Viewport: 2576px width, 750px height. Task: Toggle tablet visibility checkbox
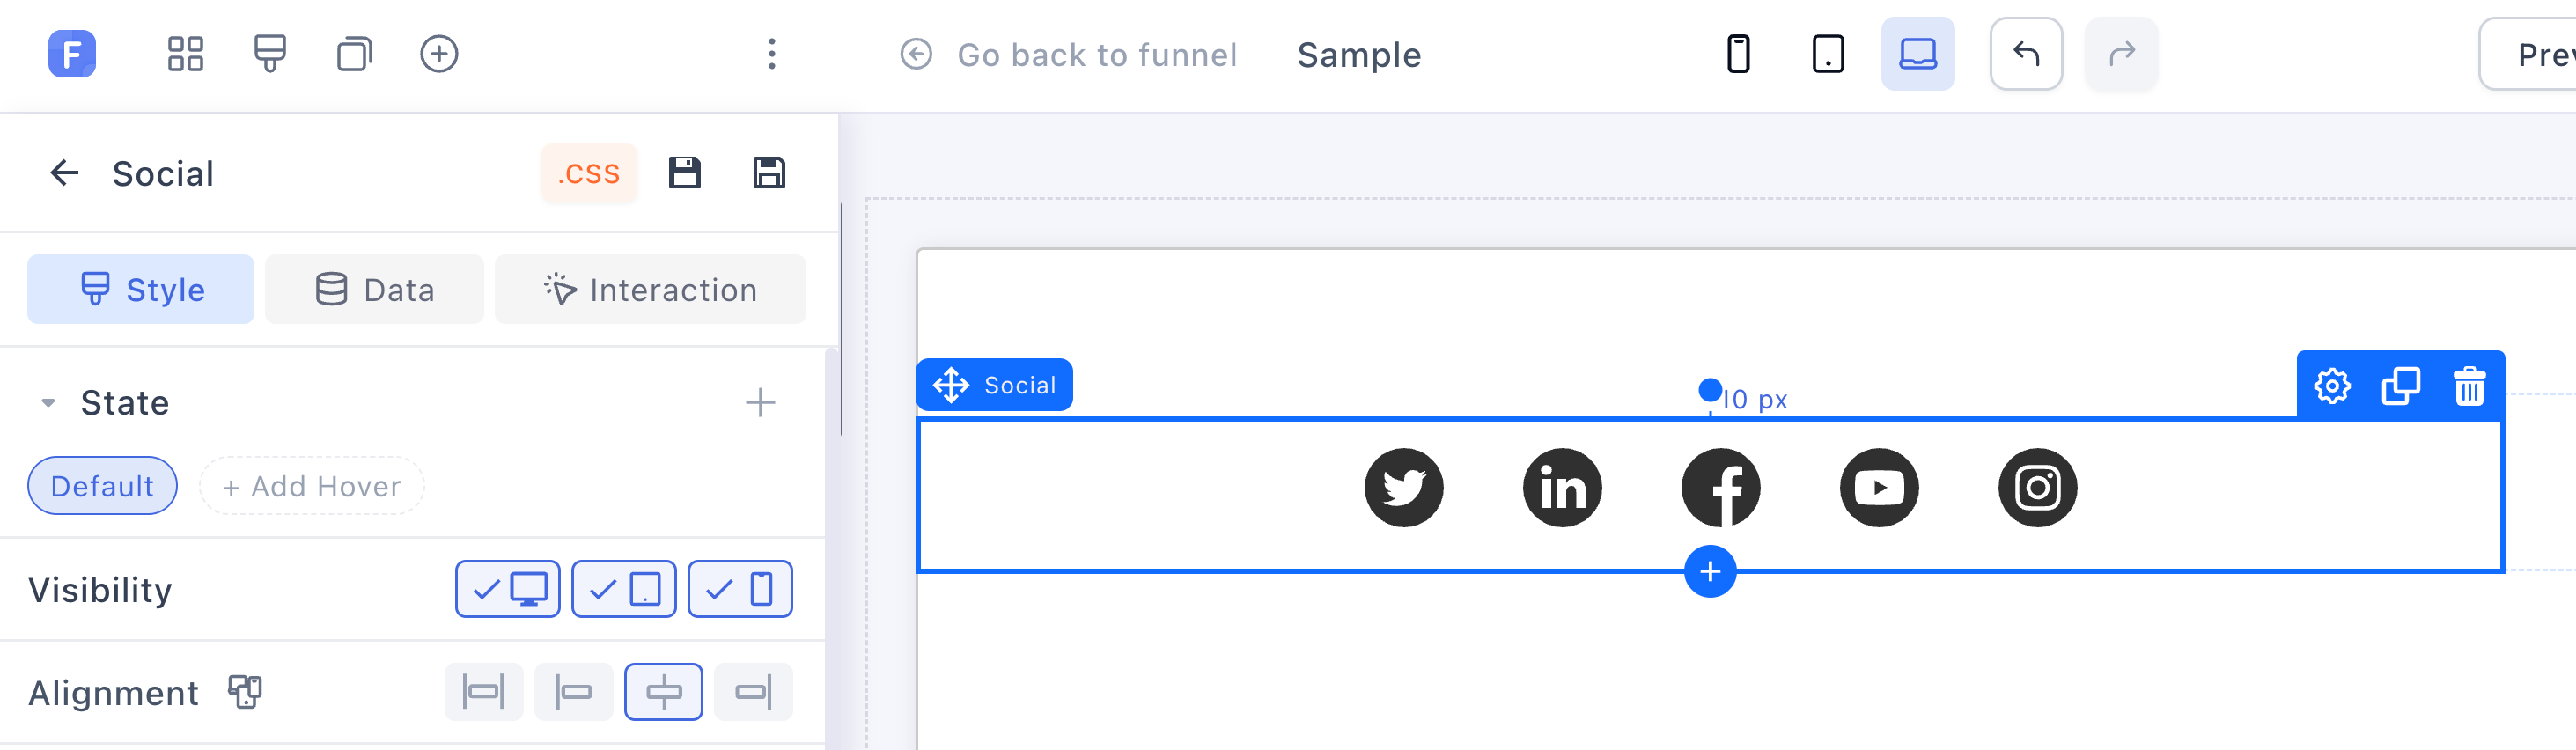pos(624,589)
